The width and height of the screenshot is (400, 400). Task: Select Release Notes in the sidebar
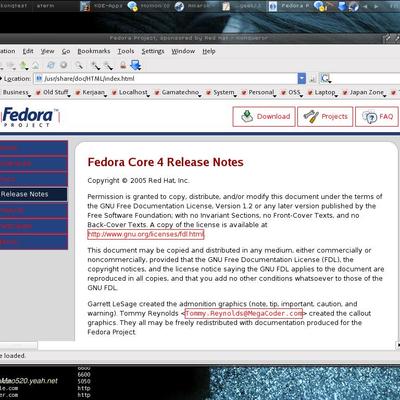[33, 194]
